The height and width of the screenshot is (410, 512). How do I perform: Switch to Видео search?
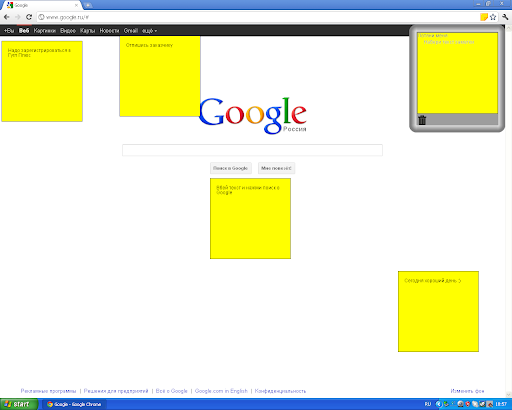click(x=68, y=31)
